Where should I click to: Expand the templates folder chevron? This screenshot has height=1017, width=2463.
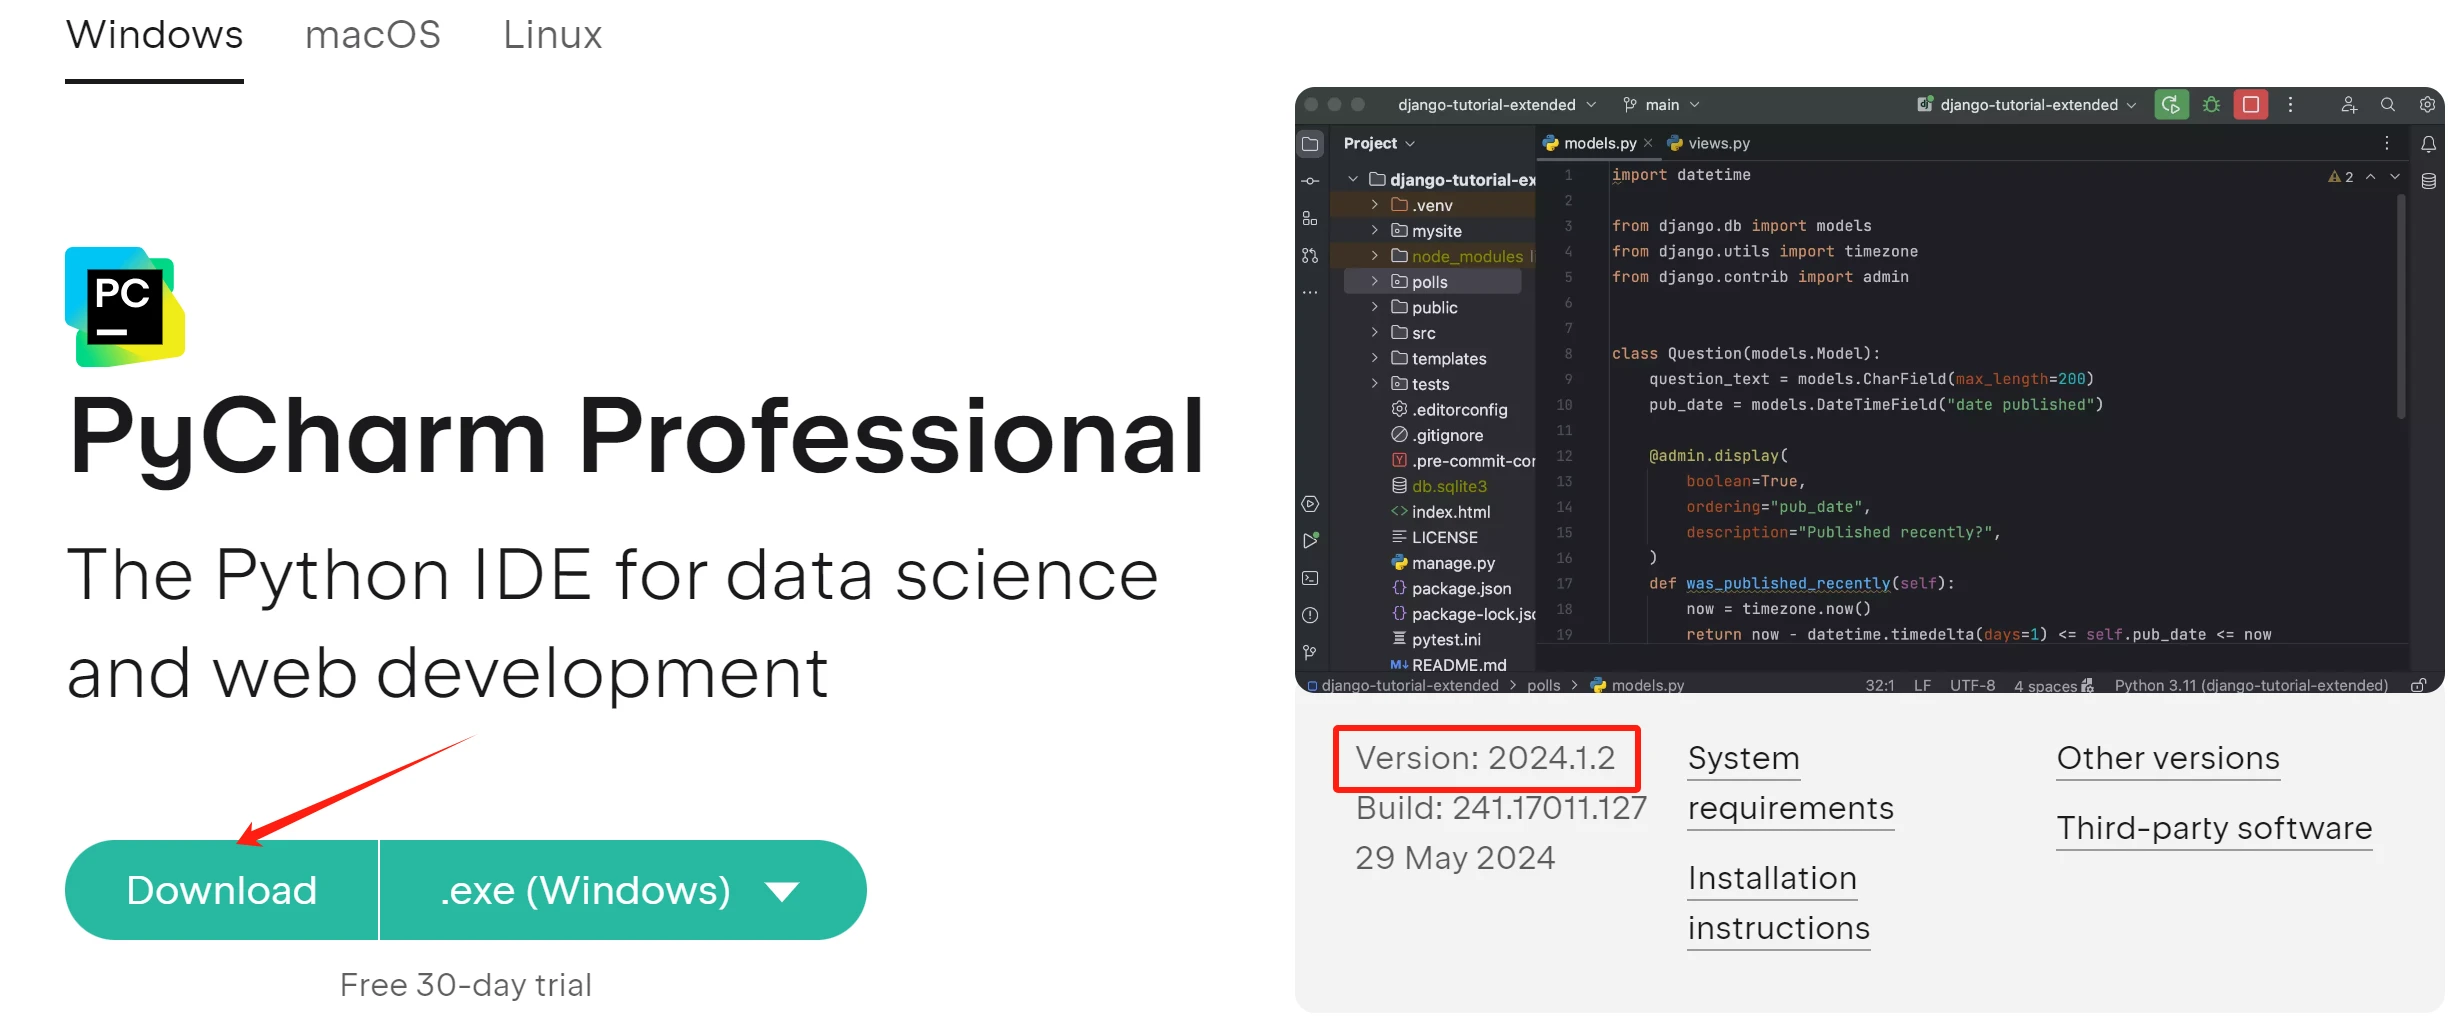[1375, 358]
